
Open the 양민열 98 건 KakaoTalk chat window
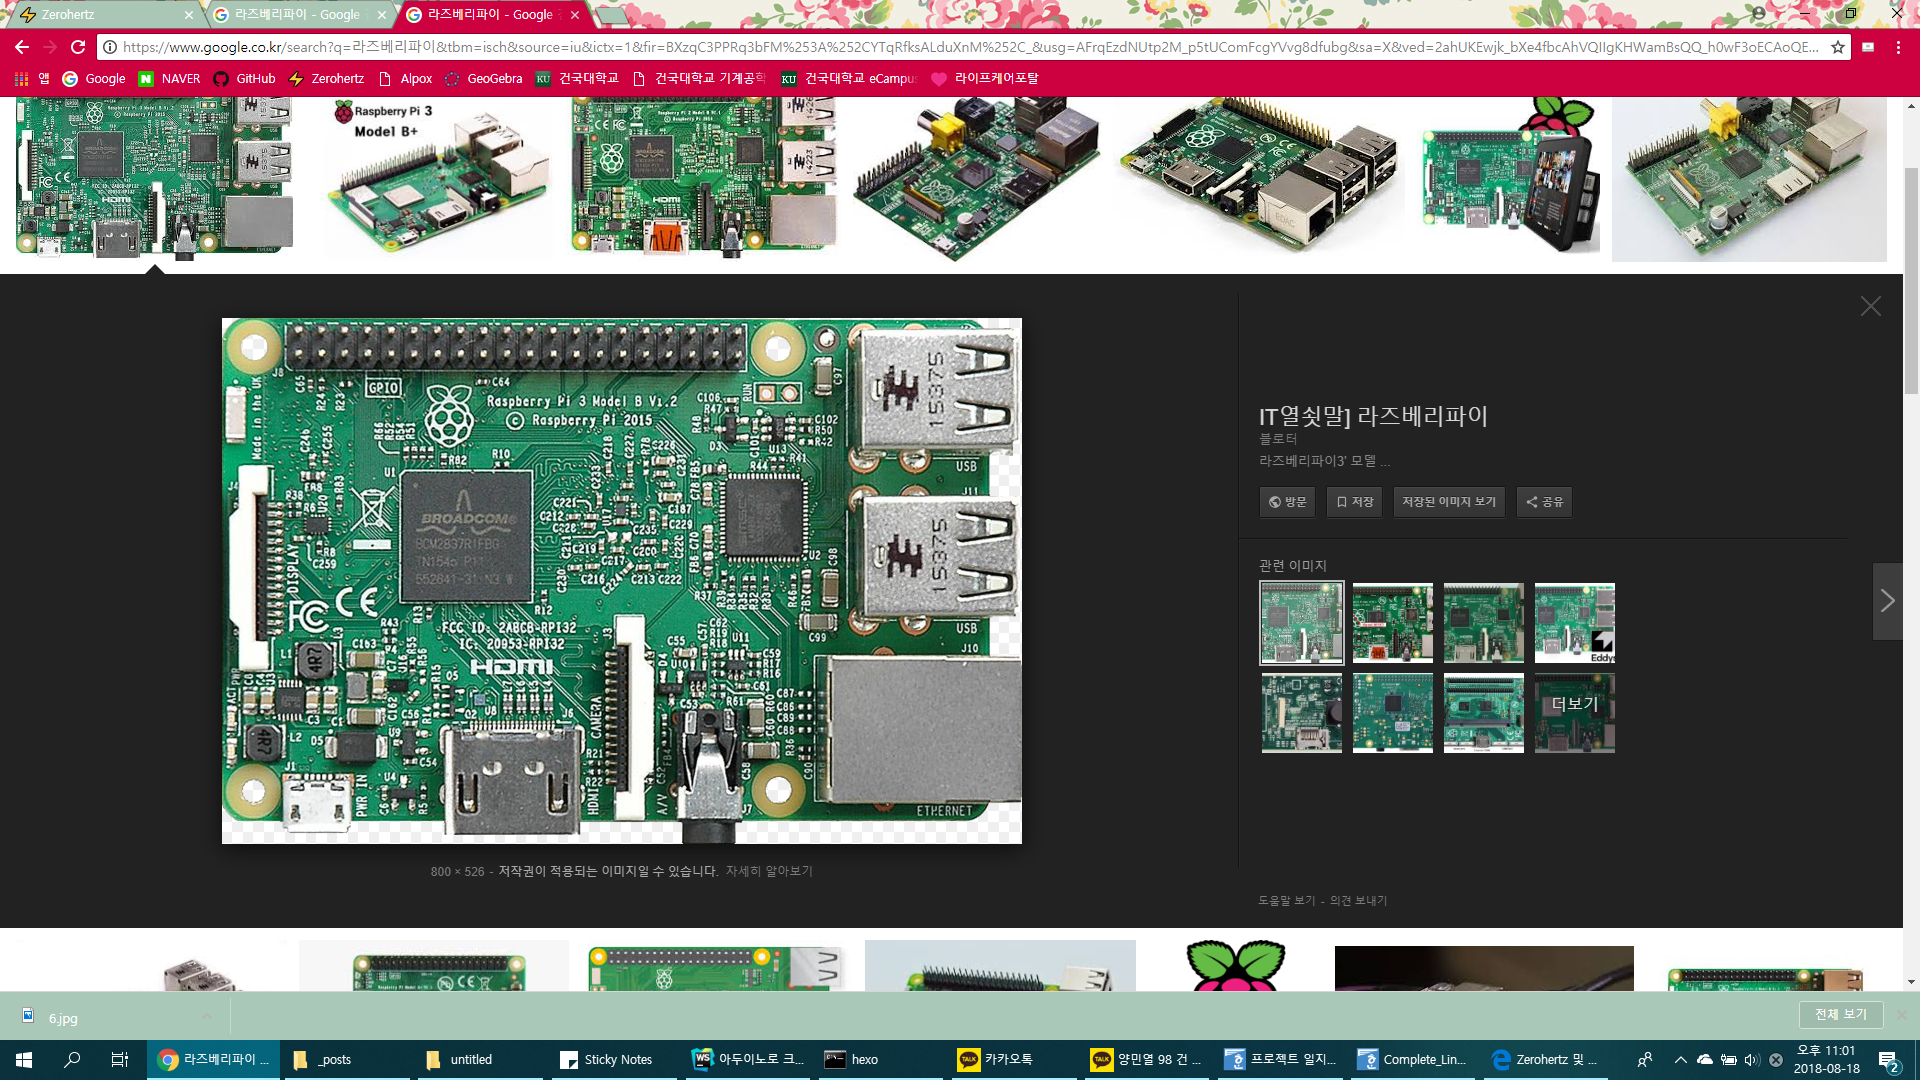[x=1146, y=1059]
